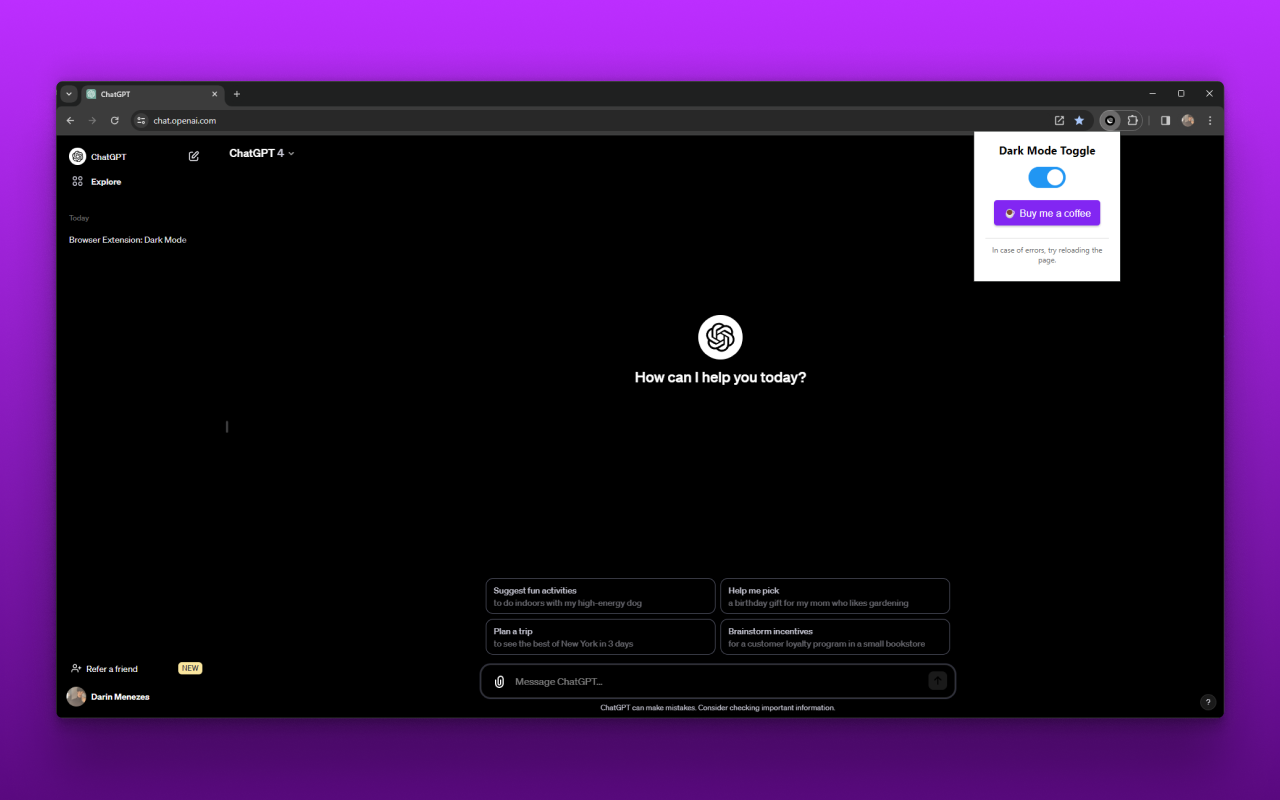Click the Dark Mode Toggle heading text
Screen dimensions: 1280x800
(1047, 151)
